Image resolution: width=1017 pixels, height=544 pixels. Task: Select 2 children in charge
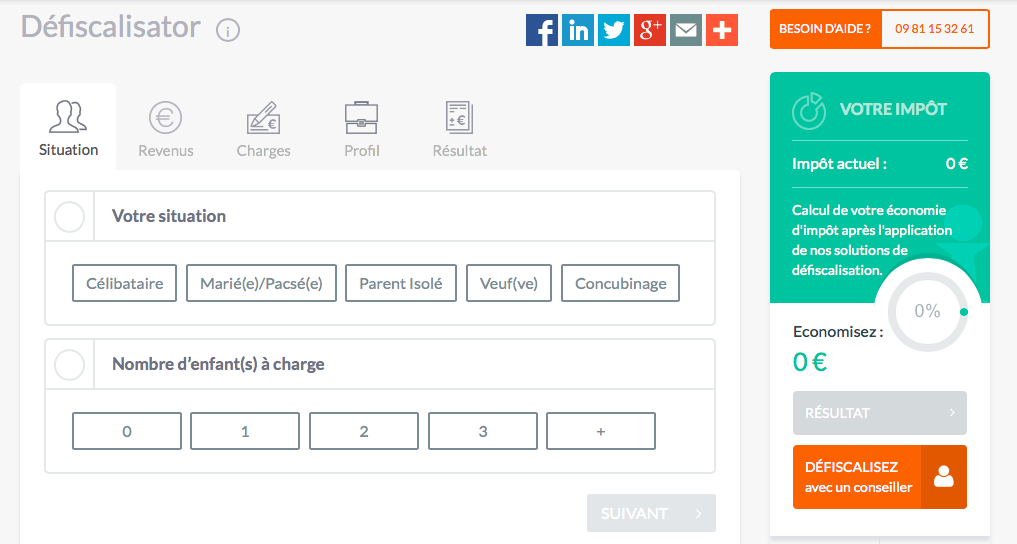point(364,431)
